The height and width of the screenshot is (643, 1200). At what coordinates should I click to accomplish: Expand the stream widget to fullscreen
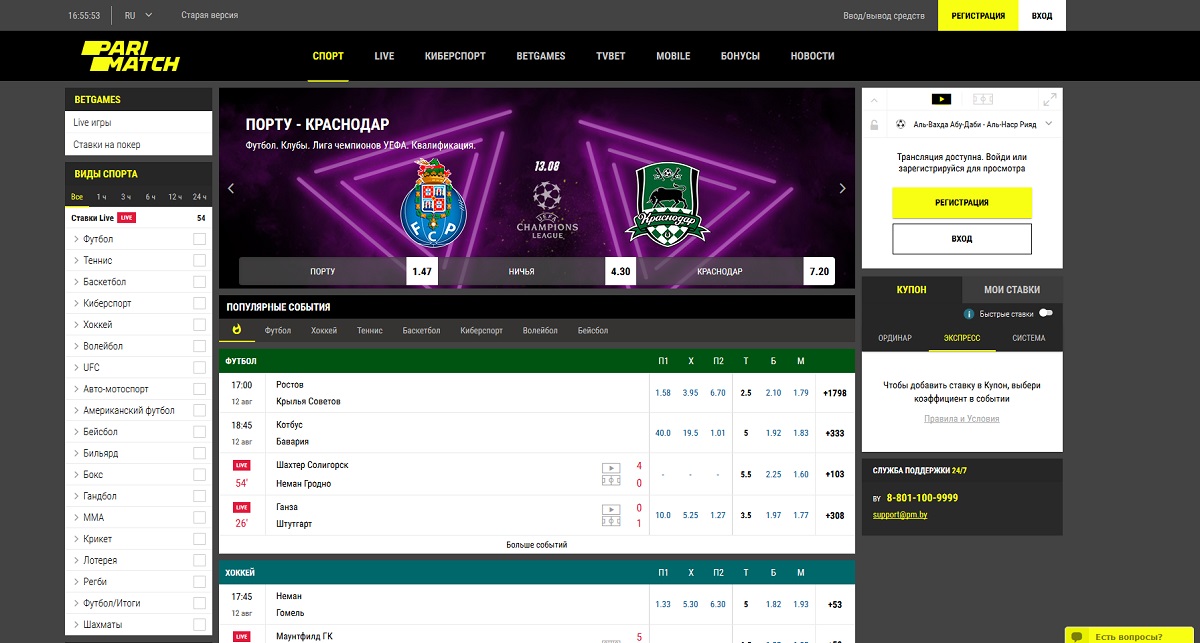1049,99
